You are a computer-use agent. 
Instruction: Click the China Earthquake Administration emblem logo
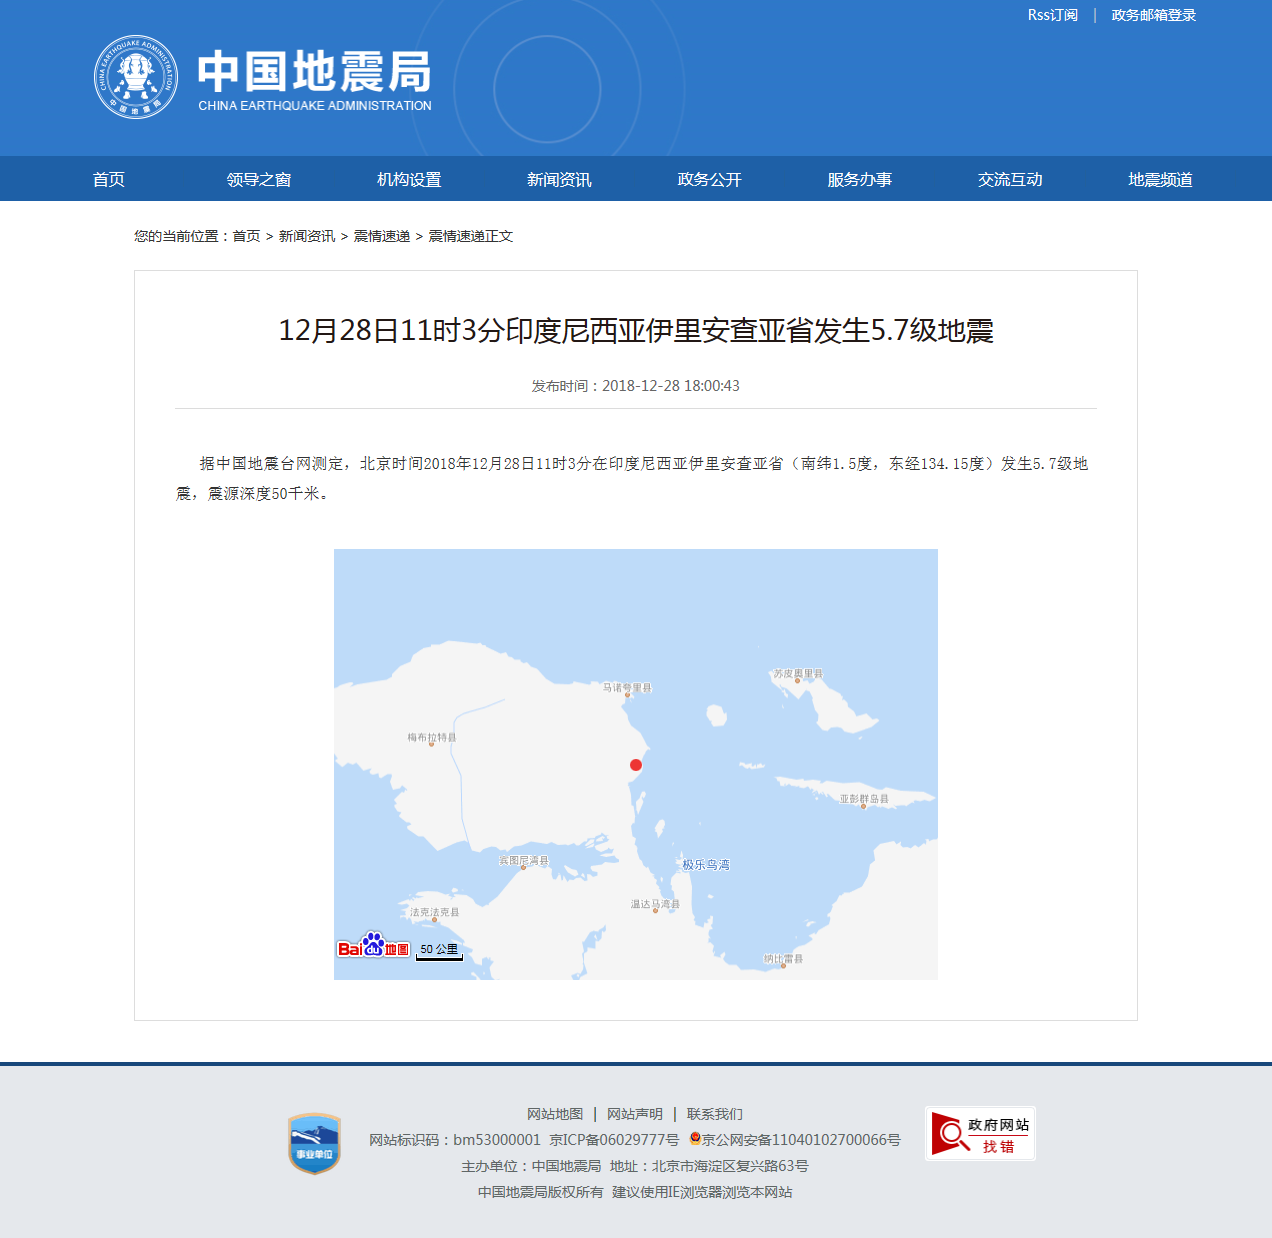coord(136,77)
